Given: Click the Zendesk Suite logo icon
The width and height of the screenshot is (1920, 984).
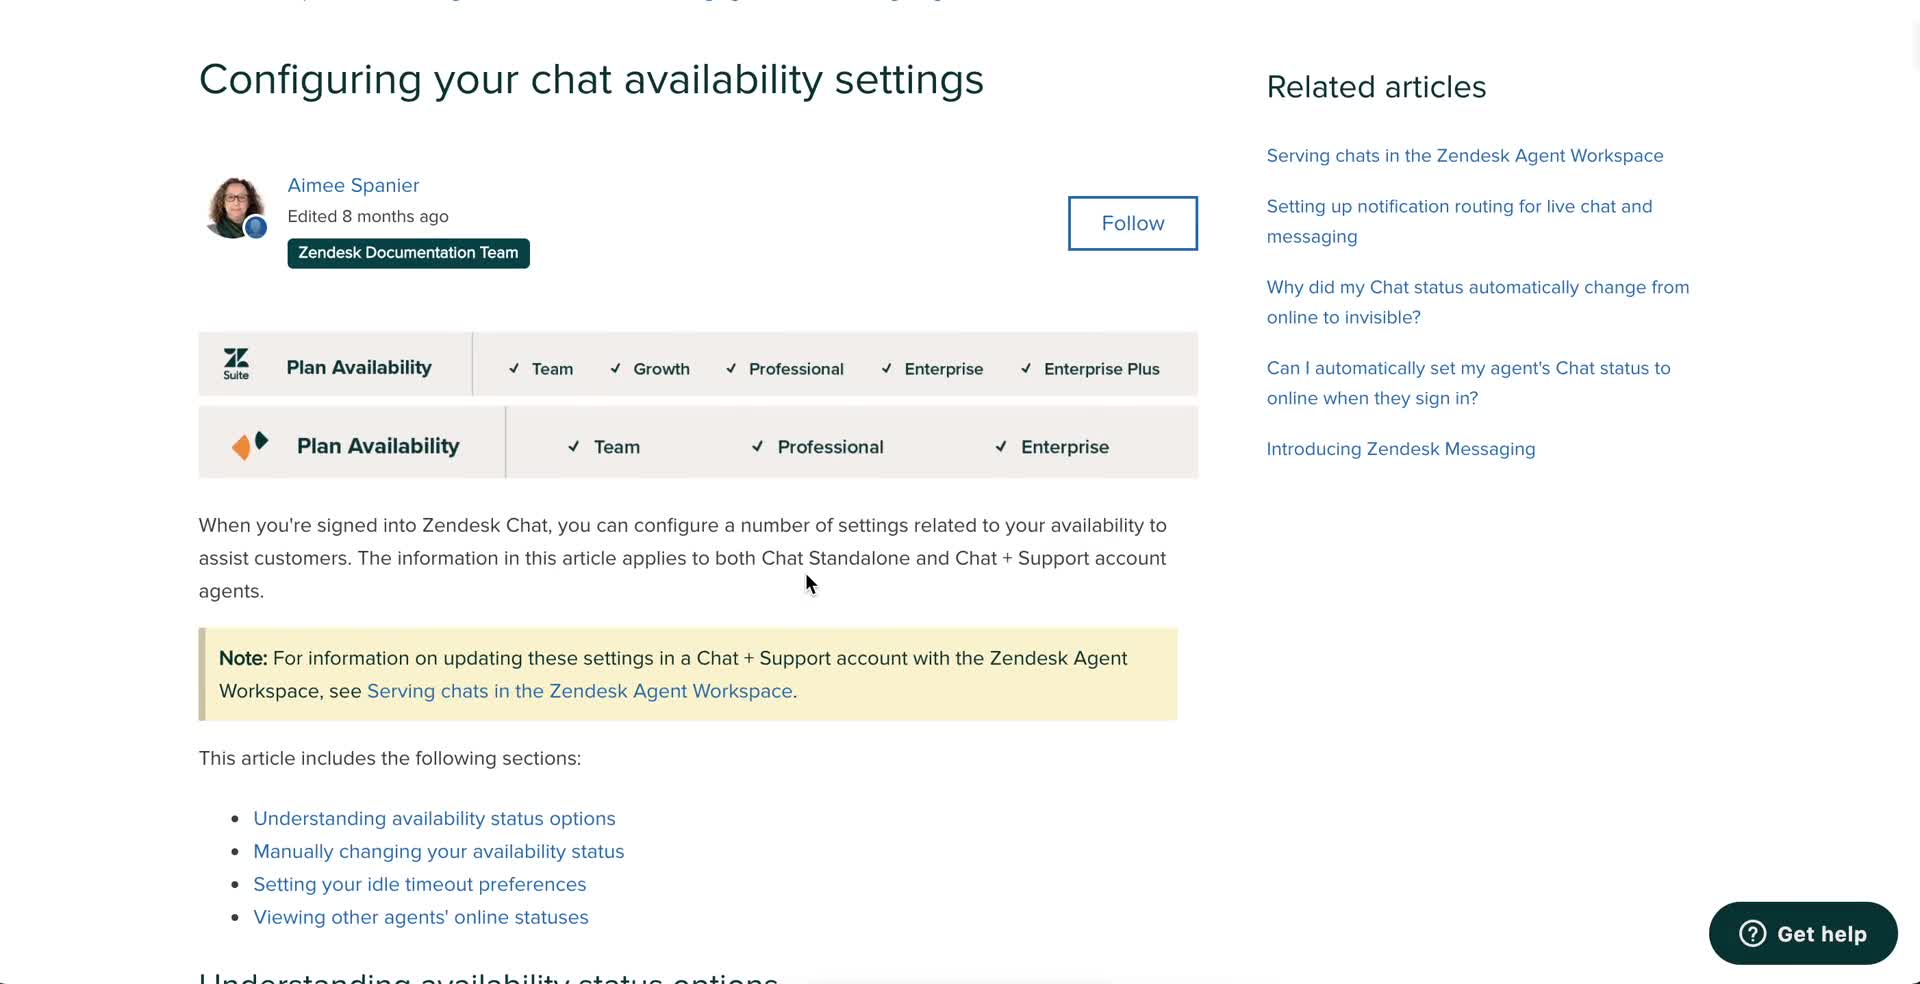Looking at the screenshot, I should pyautogui.click(x=236, y=364).
